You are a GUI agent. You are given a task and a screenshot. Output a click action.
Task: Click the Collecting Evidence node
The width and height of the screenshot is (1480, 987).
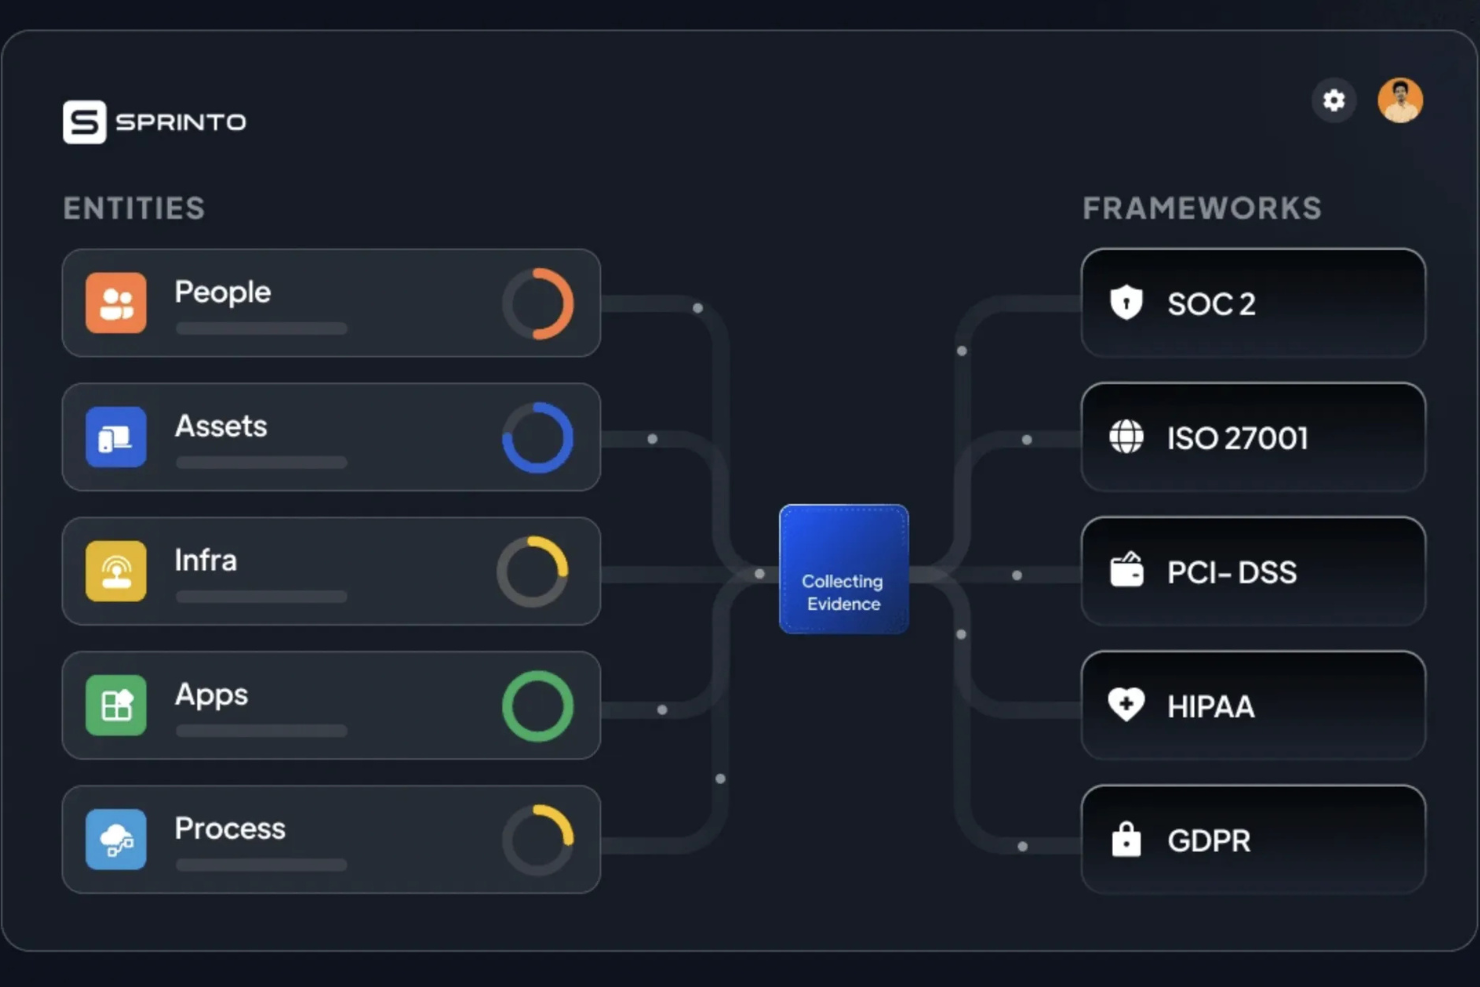point(843,568)
